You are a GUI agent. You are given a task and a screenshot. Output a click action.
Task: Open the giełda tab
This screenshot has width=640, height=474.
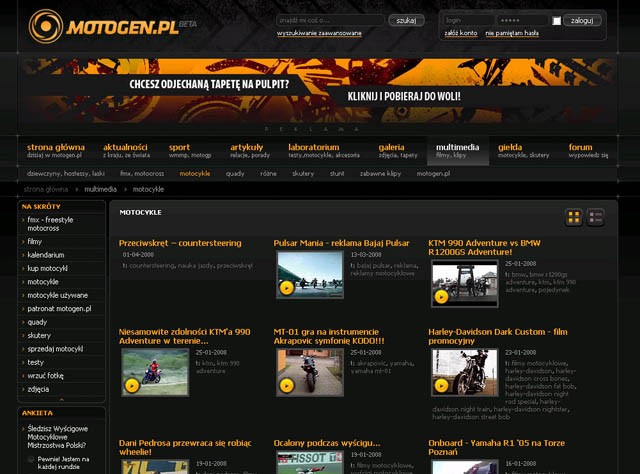coord(523,151)
